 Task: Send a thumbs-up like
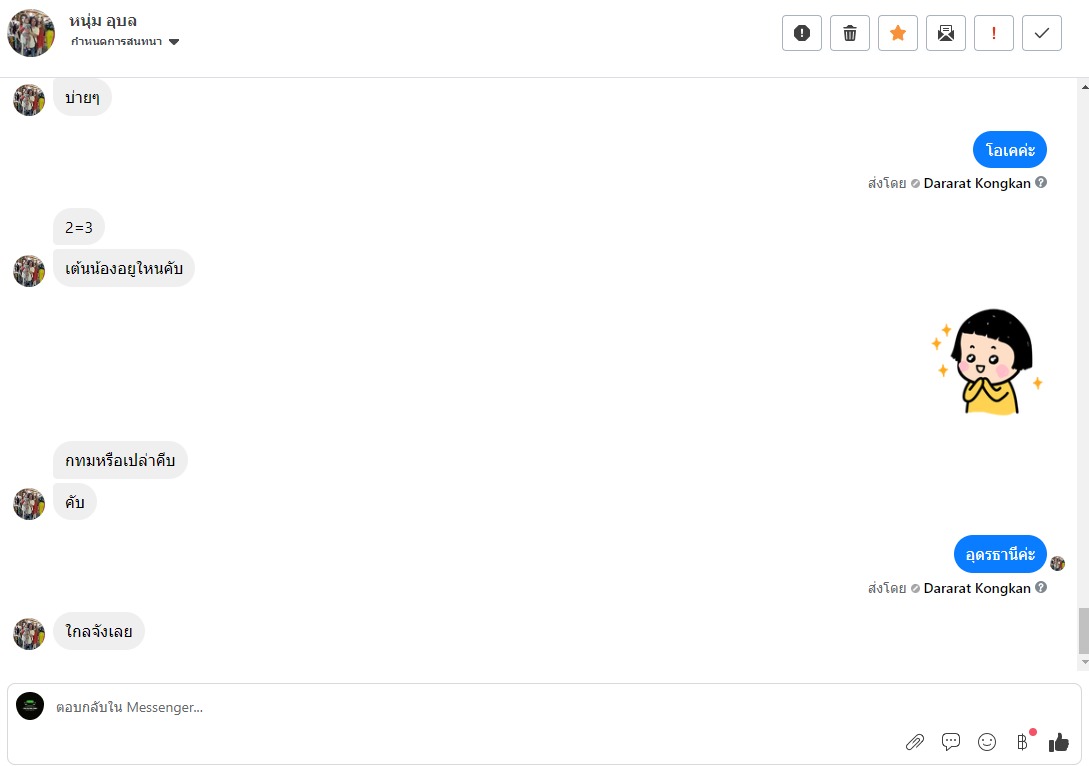pos(1059,742)
